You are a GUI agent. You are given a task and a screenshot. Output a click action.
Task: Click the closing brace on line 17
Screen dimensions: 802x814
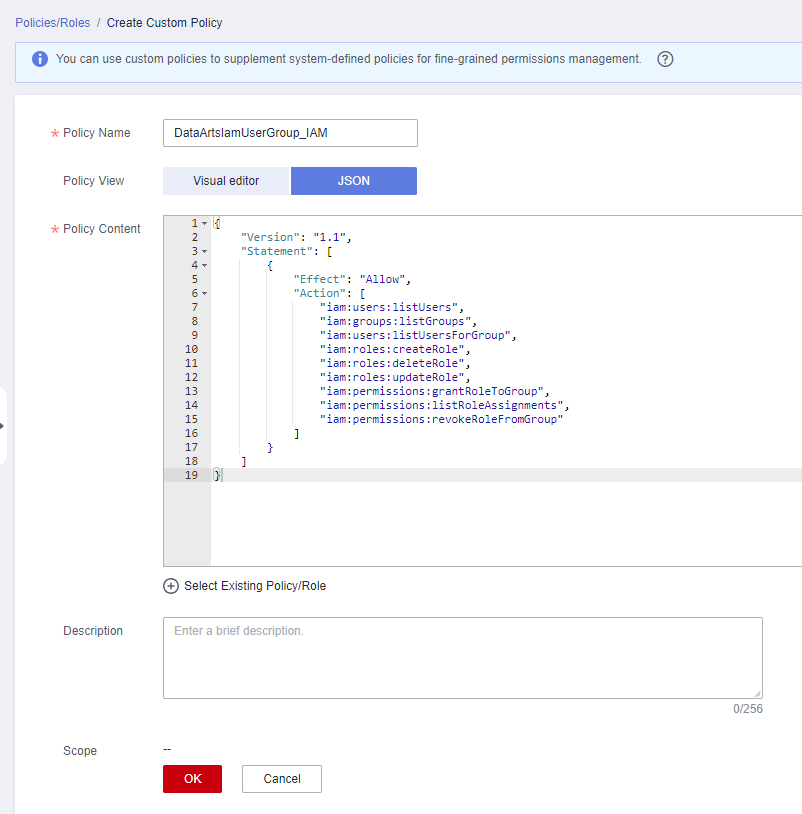270,447
